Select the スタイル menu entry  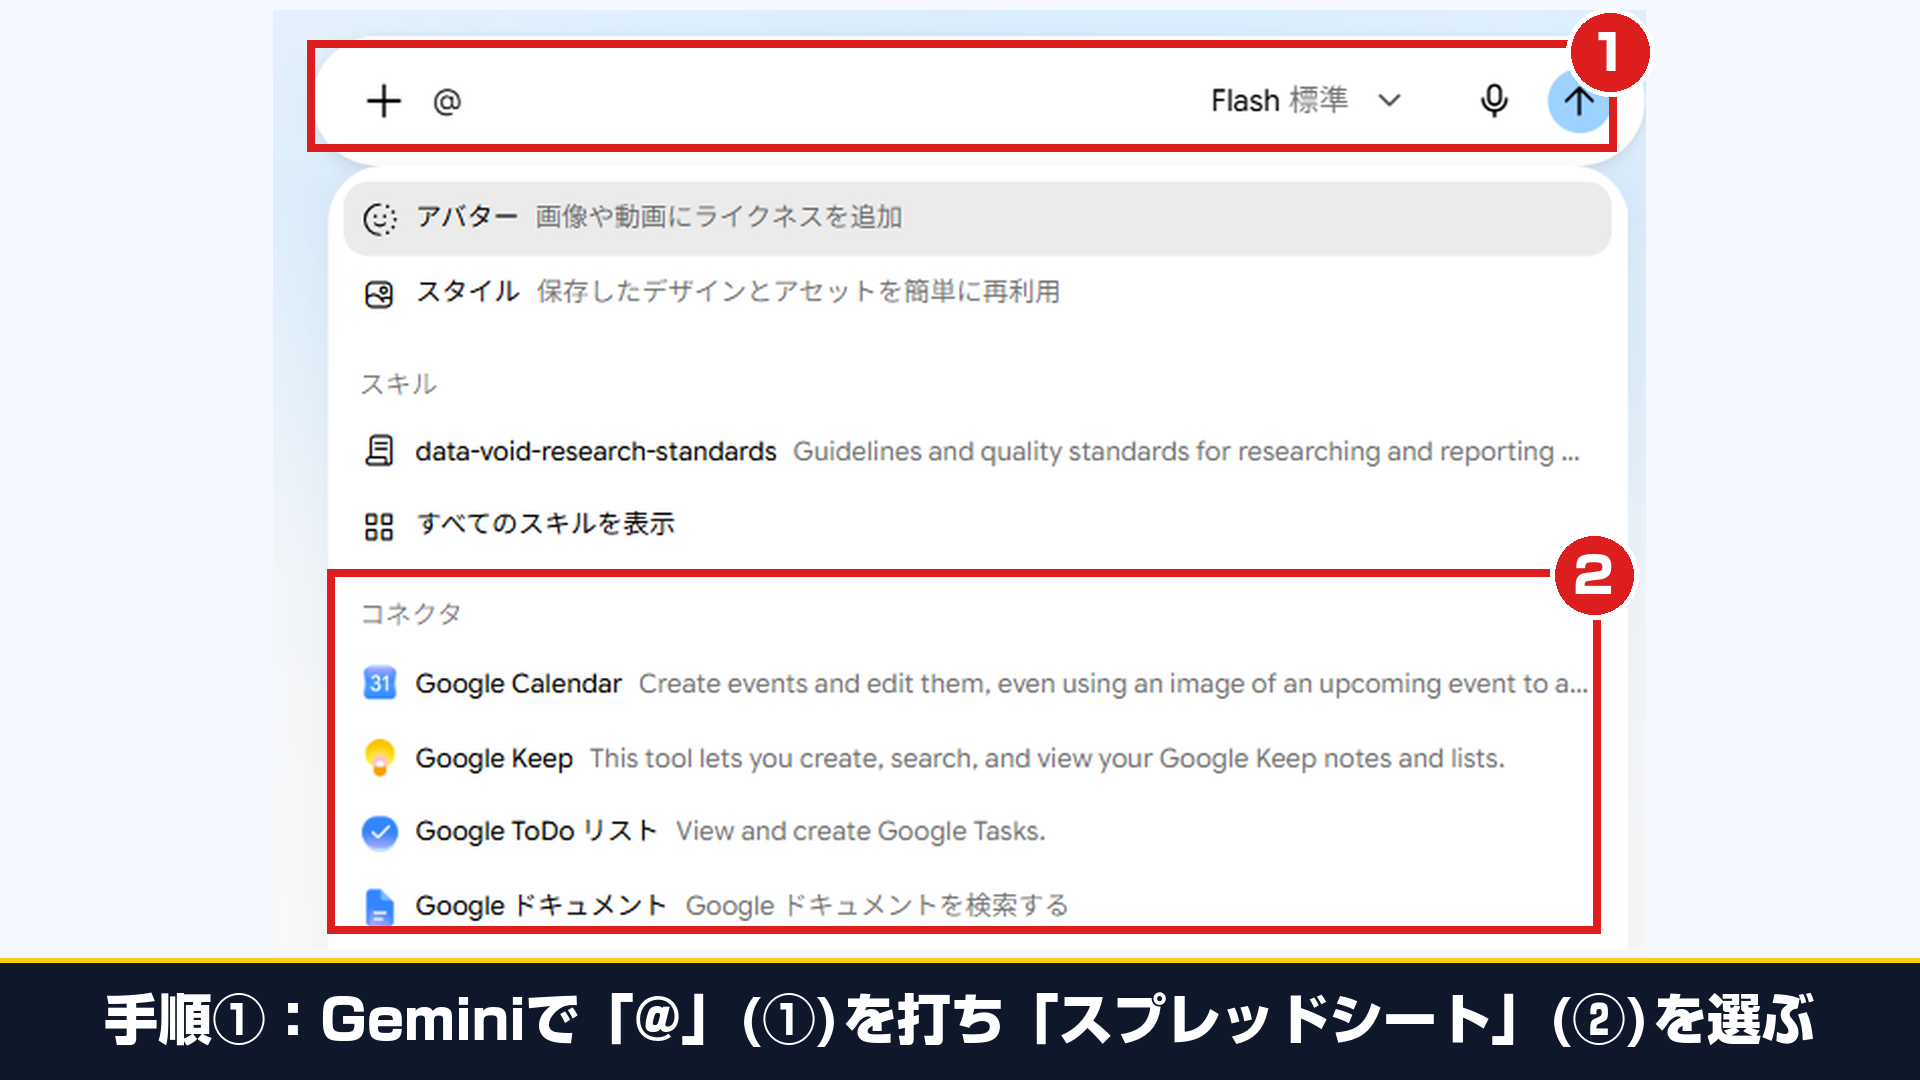pyautogui.click(x=977, y=292)
